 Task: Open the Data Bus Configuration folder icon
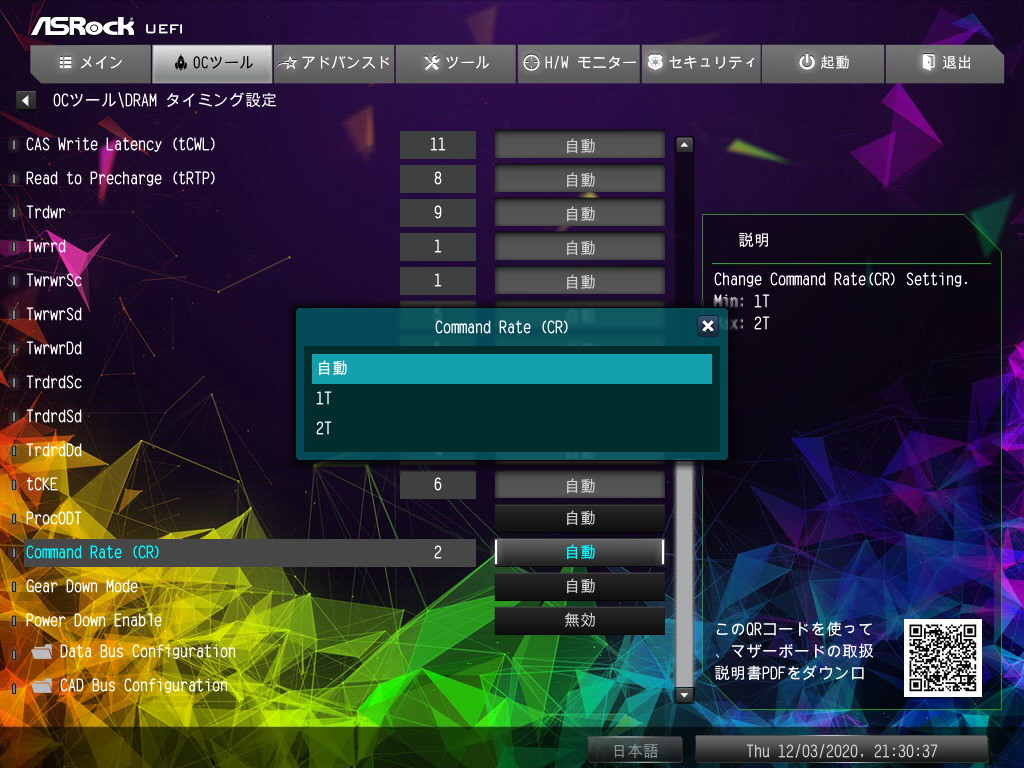click(42, 651)
